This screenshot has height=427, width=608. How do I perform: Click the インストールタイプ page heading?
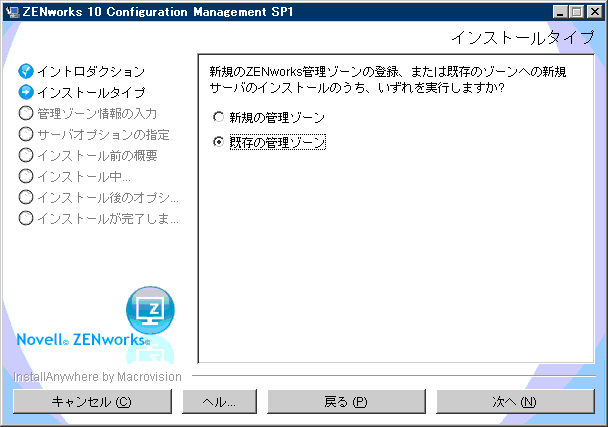pos(523,38)
